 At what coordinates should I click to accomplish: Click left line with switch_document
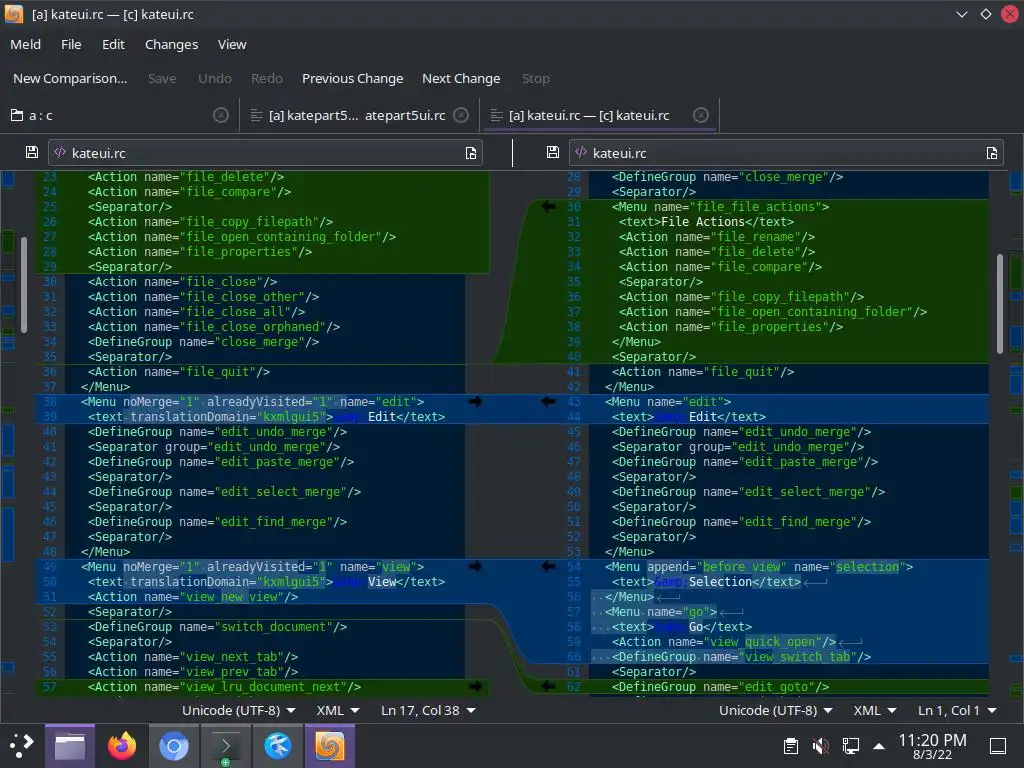217,627
